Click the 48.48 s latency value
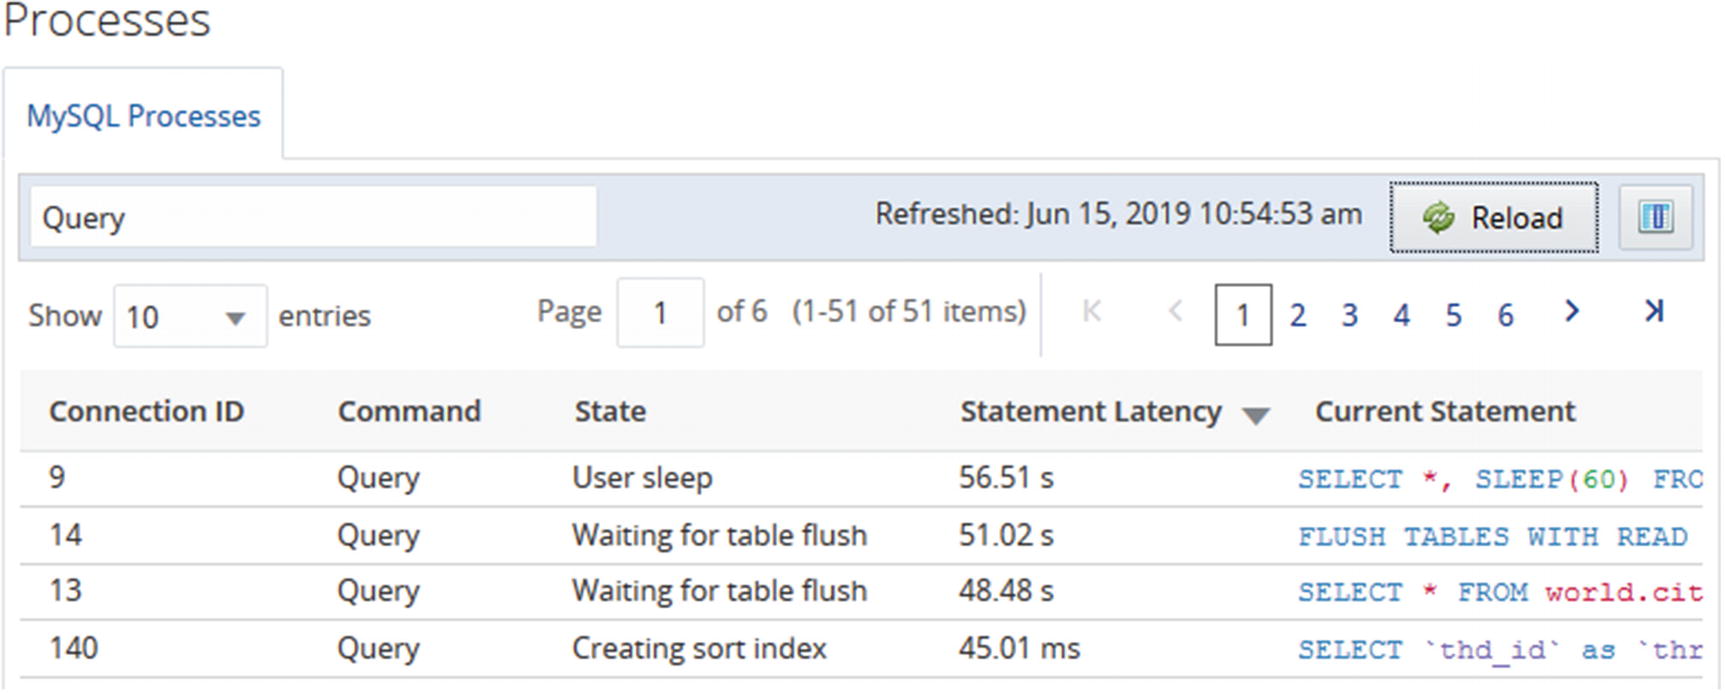 [x=1006, y=591]
